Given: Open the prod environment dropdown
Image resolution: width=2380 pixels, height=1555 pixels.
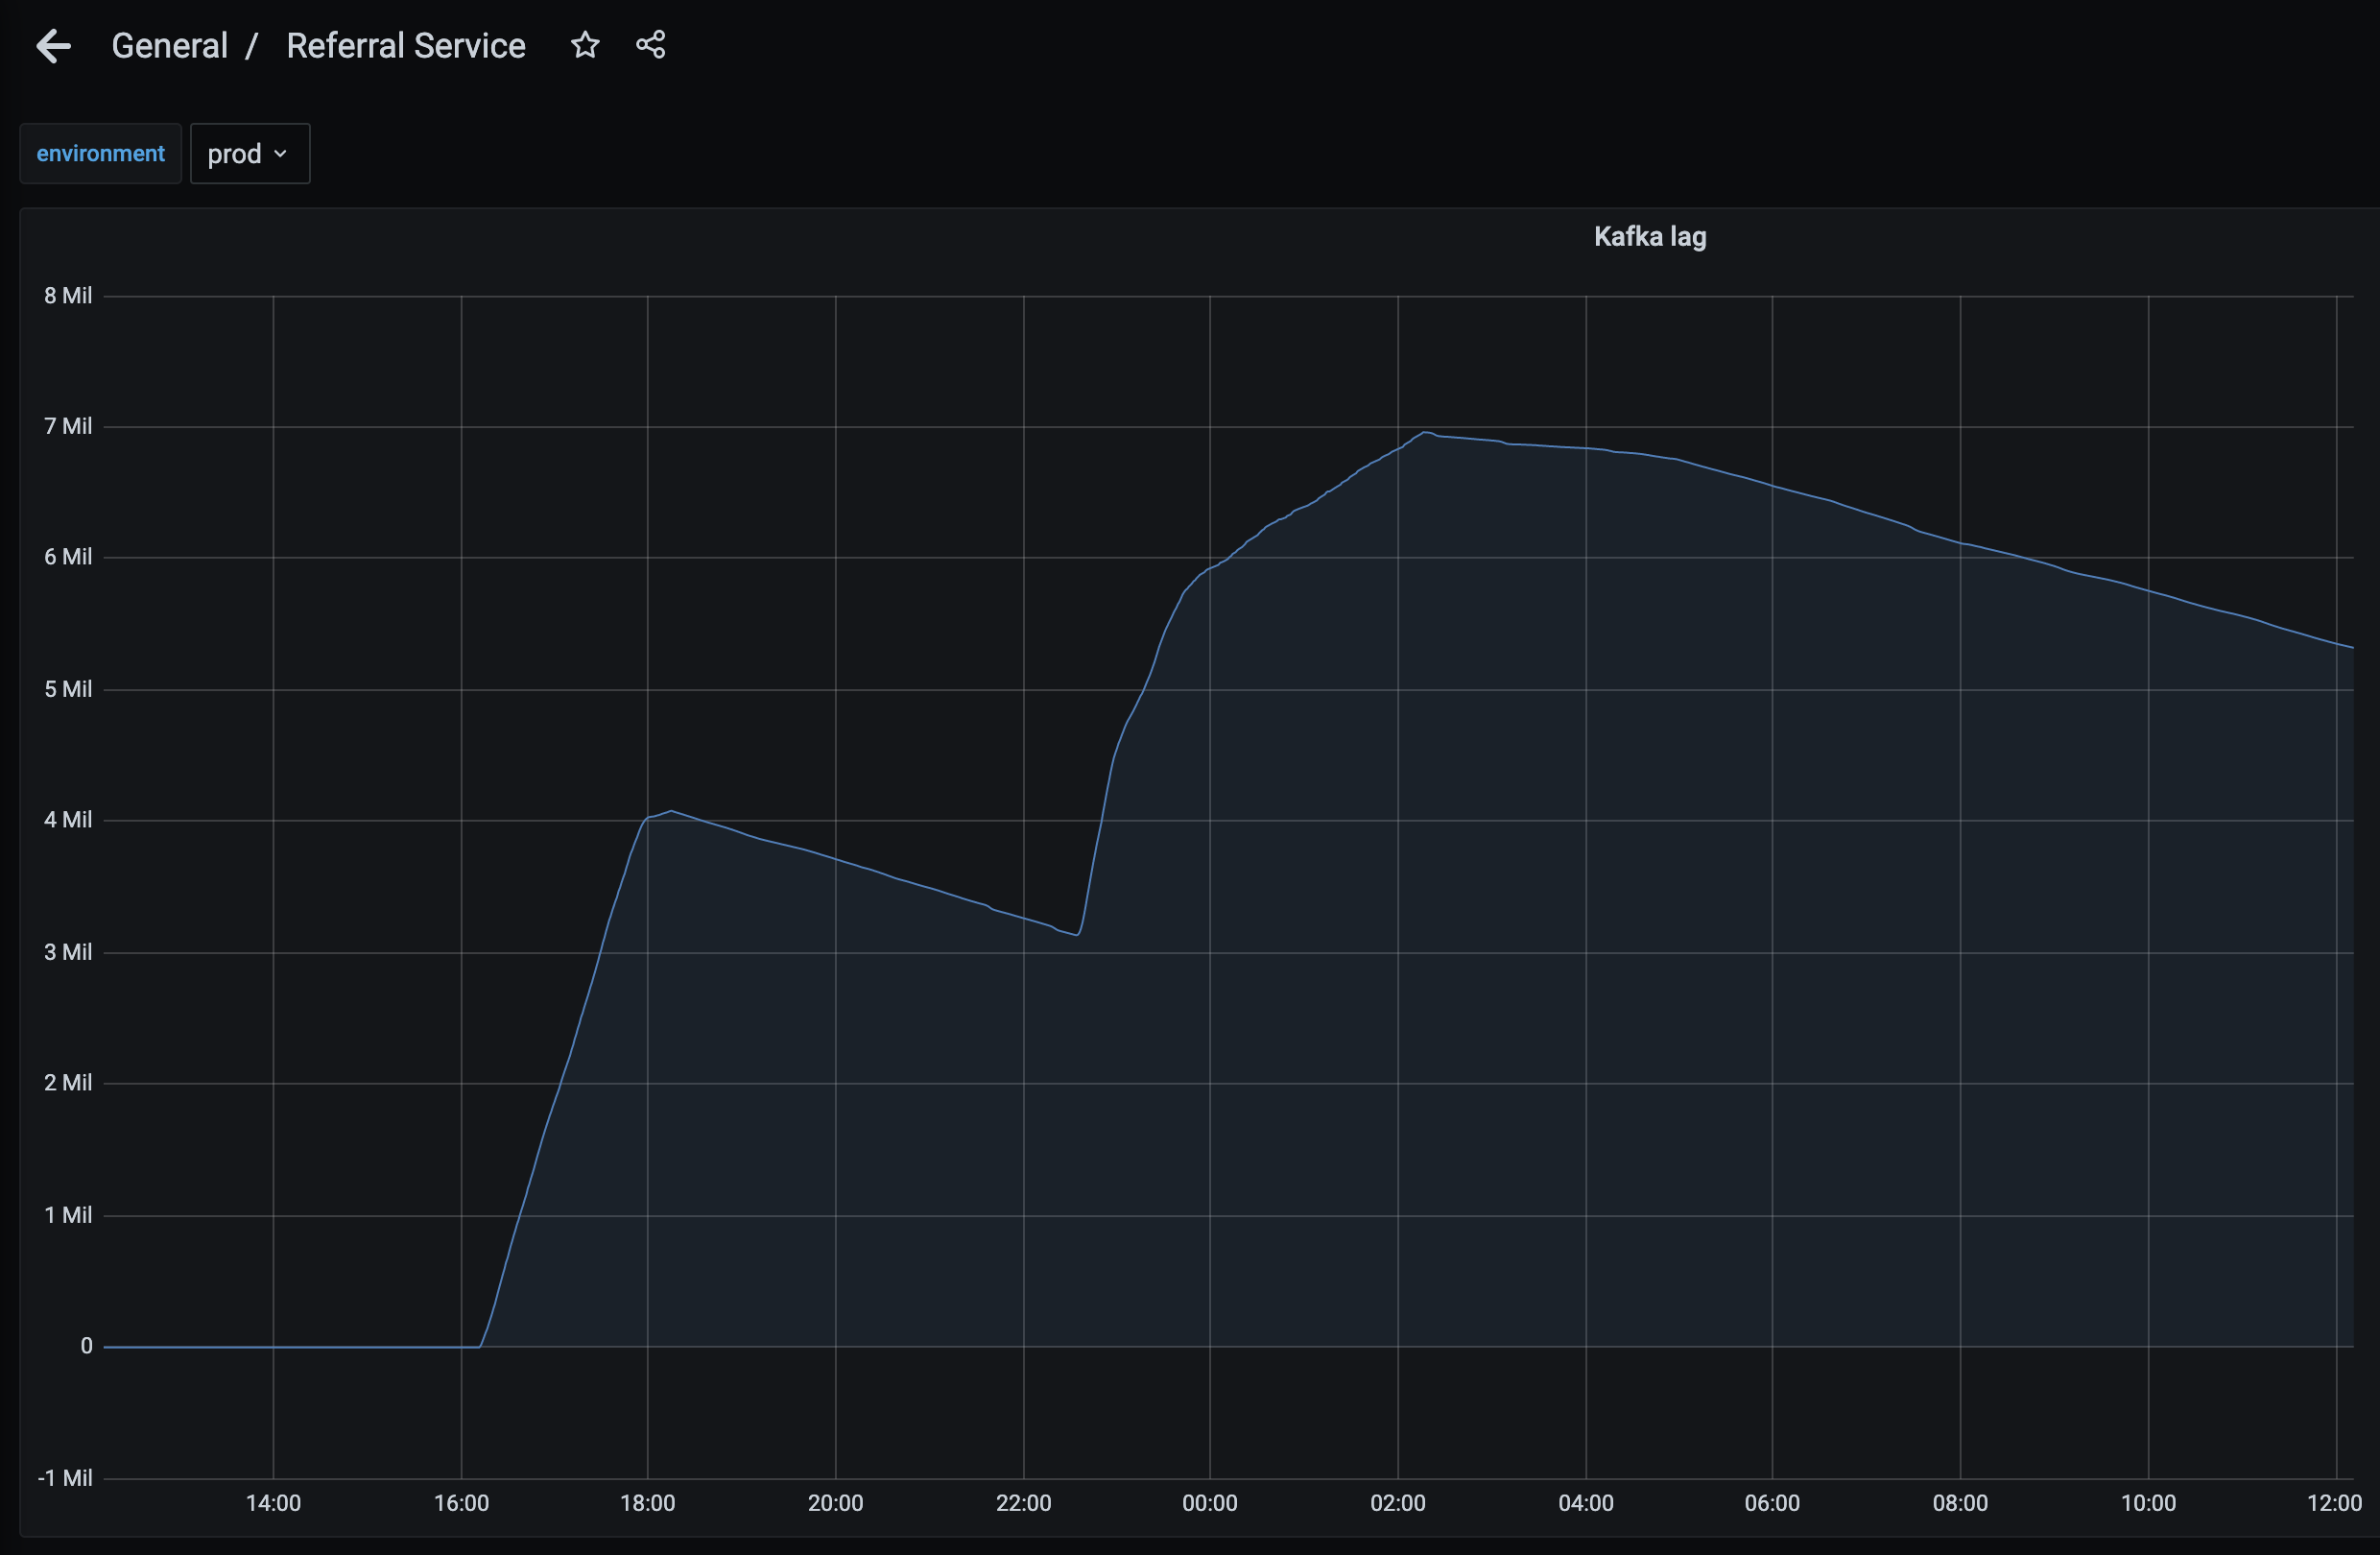Looking at the screenshot, I should tap(249, 154).
